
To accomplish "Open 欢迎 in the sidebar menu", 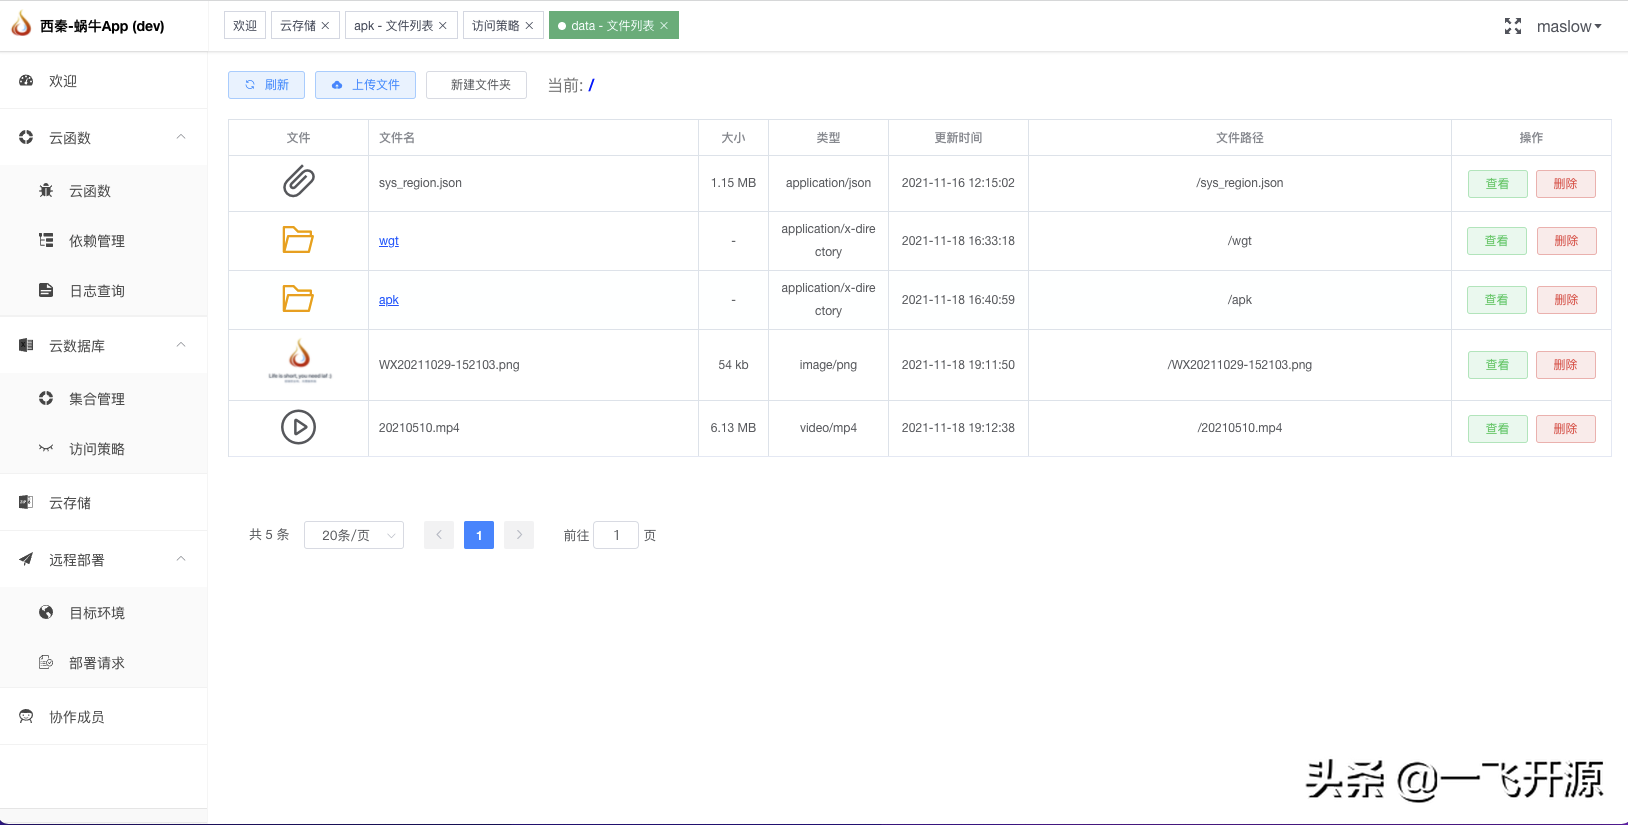I will tap(104, 81).
